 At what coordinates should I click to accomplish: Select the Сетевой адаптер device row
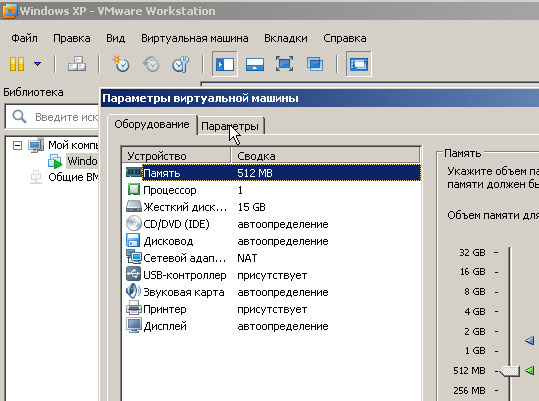(x=271, y=258)
